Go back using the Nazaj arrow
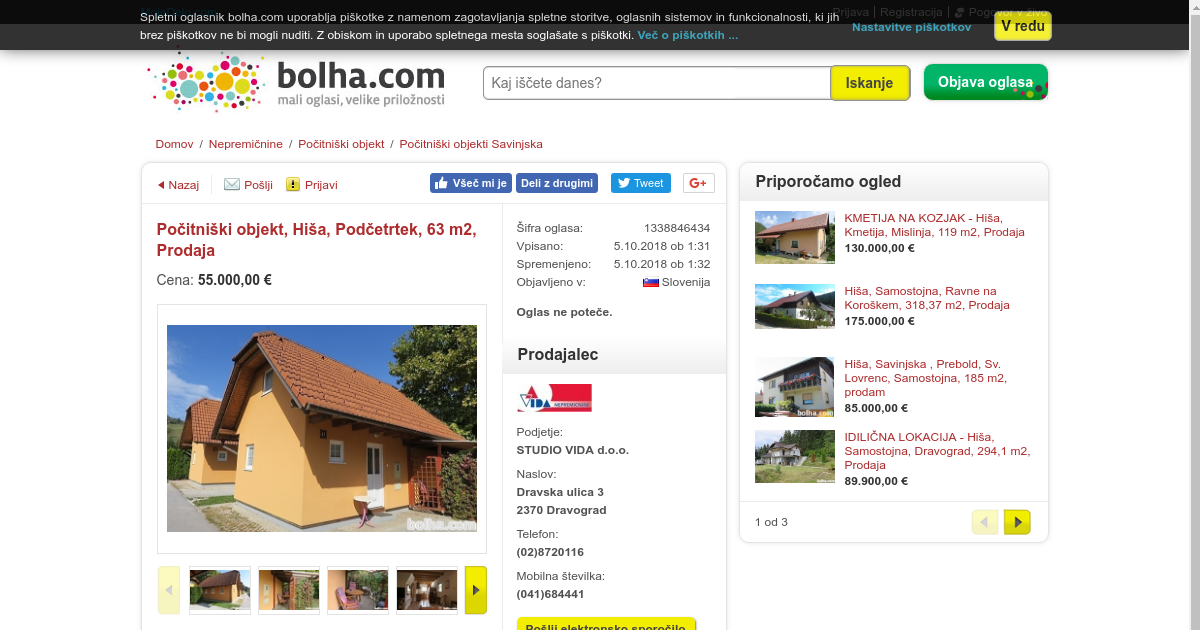The image size is (1200, 630). coord(161,185)
